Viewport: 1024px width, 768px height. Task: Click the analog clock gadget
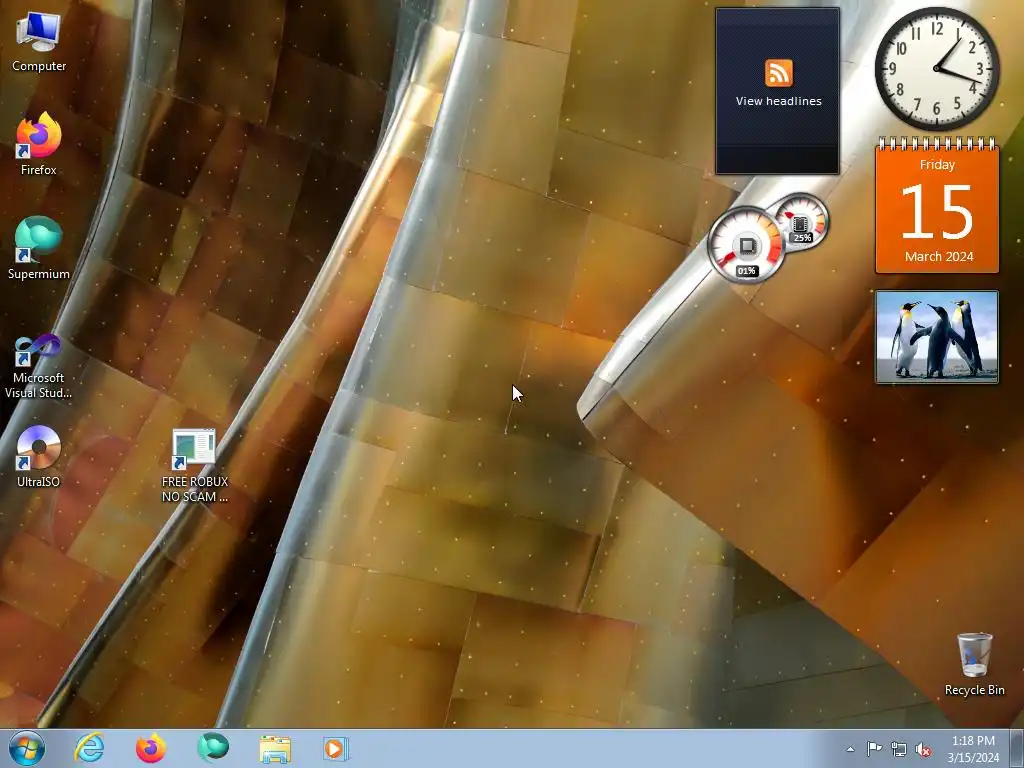[937, 69]
